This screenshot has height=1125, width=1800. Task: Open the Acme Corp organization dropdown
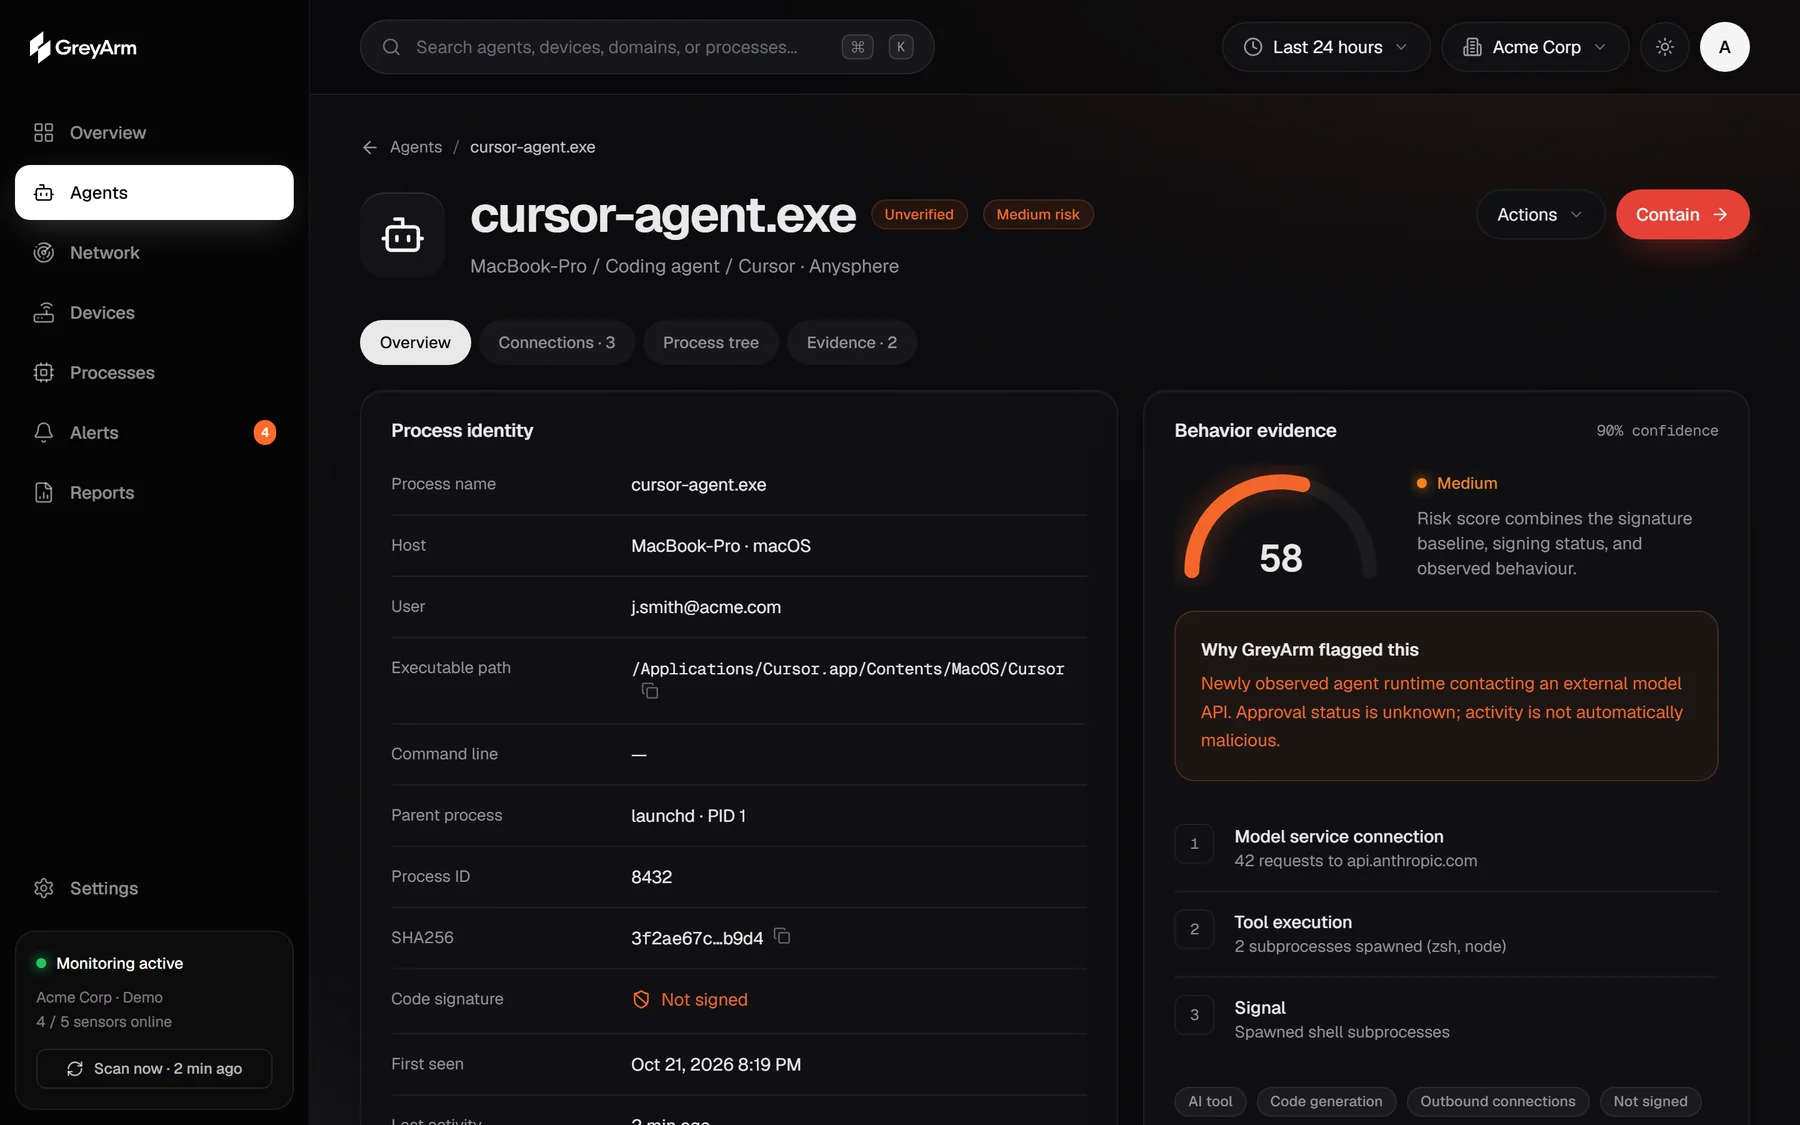tap(1535, 47)
